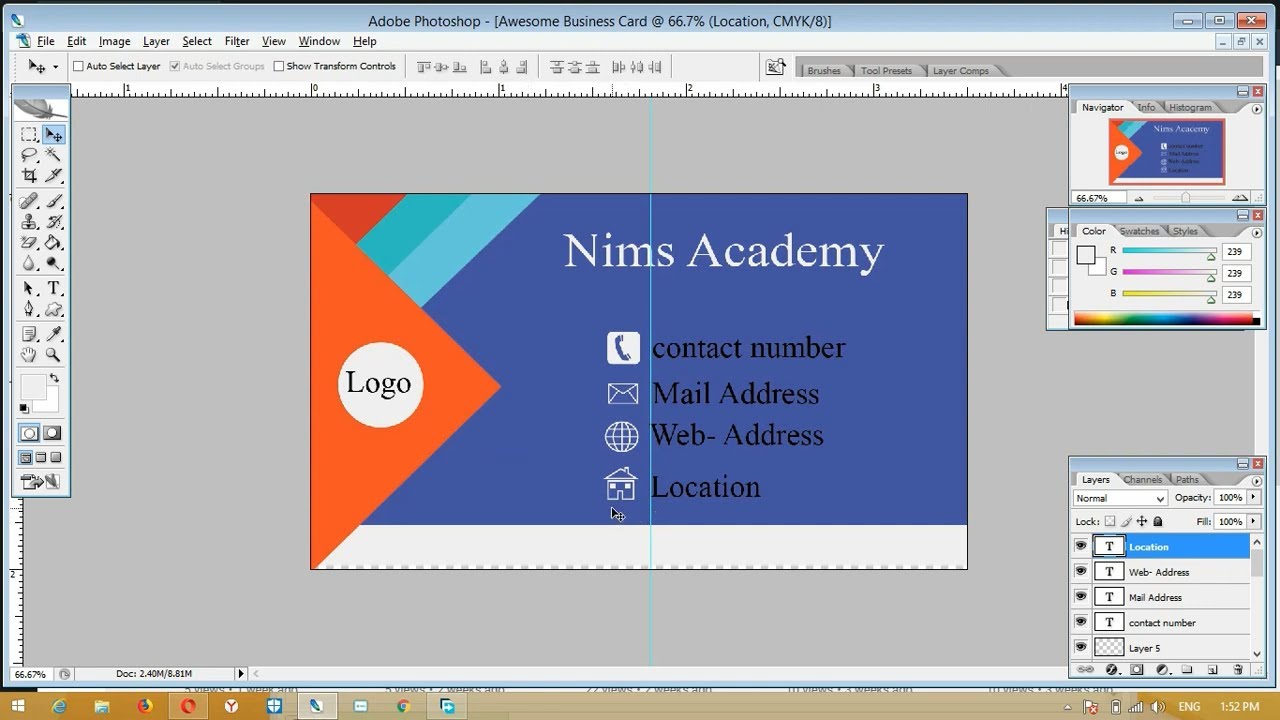The width and height of the screenshot is (1280, 720).
Task: Enable Show Transform Controls checkbox
Action: click(x=279, y=67)
